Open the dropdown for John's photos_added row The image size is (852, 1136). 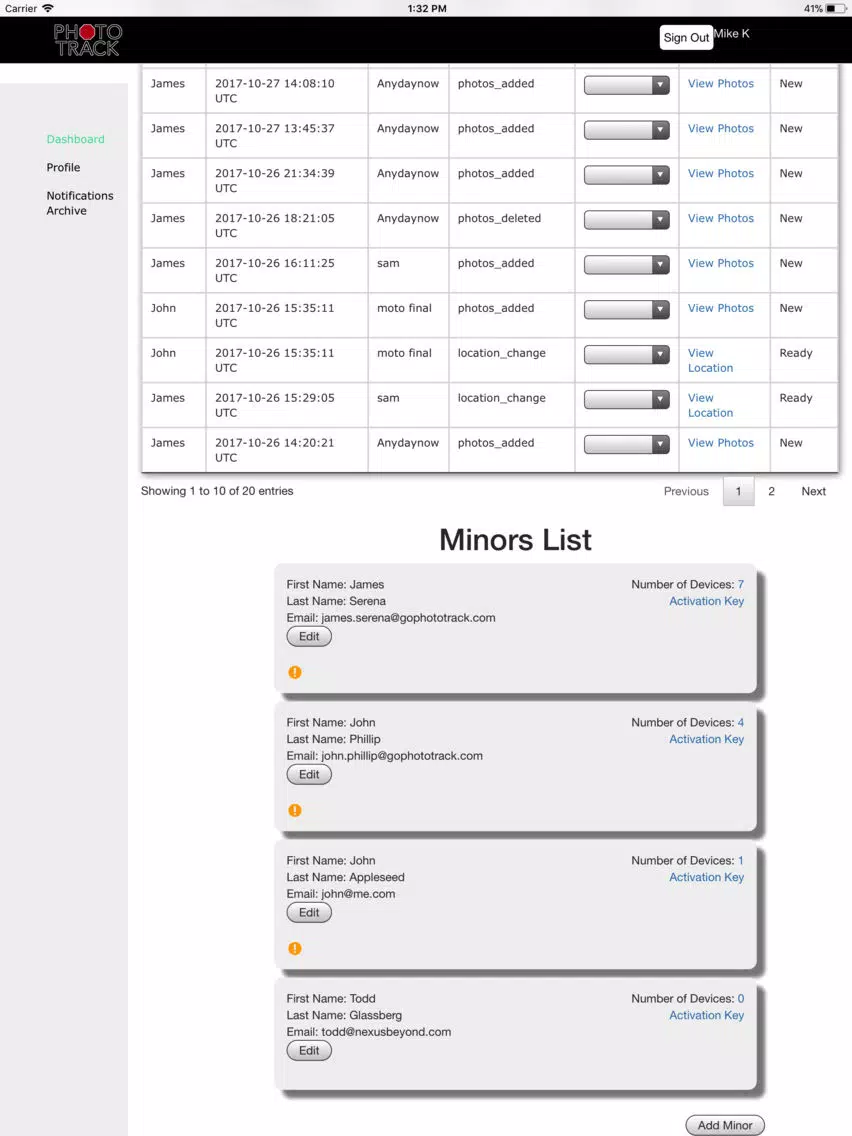(x=627, y=309)
